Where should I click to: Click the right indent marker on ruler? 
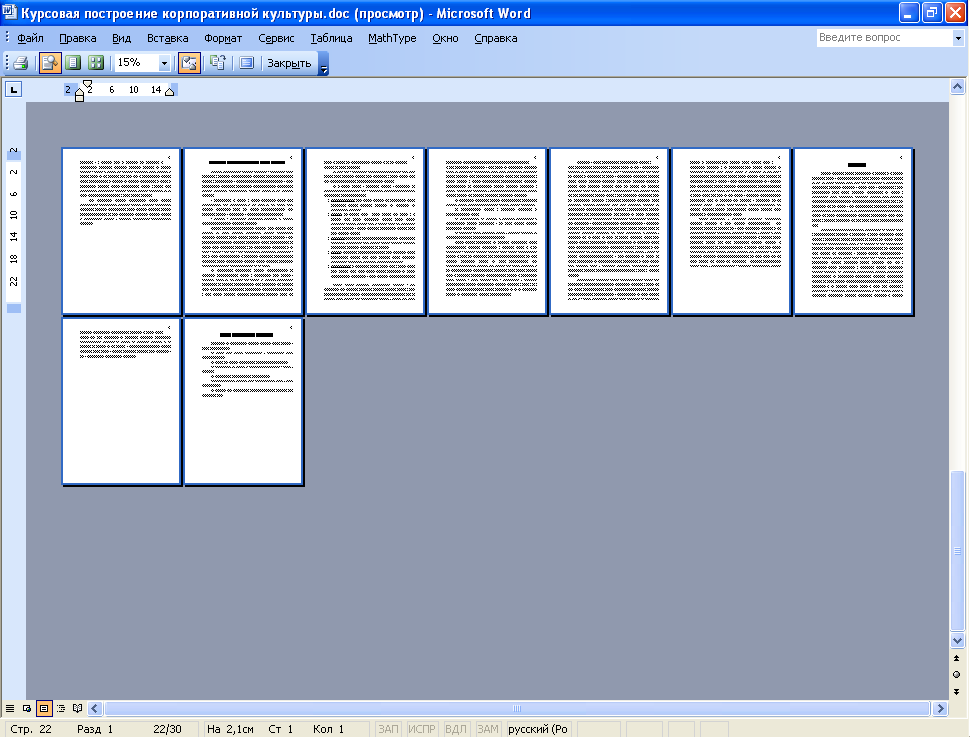point(170,92)
